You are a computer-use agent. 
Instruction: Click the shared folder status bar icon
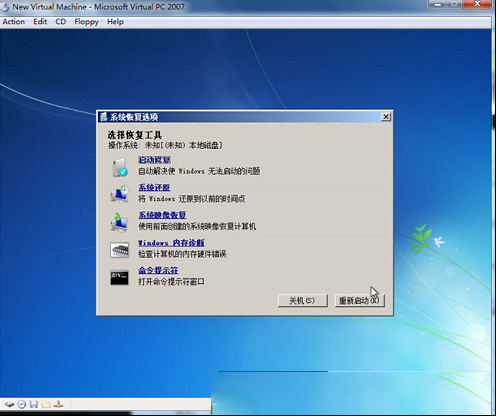point(46,405)
